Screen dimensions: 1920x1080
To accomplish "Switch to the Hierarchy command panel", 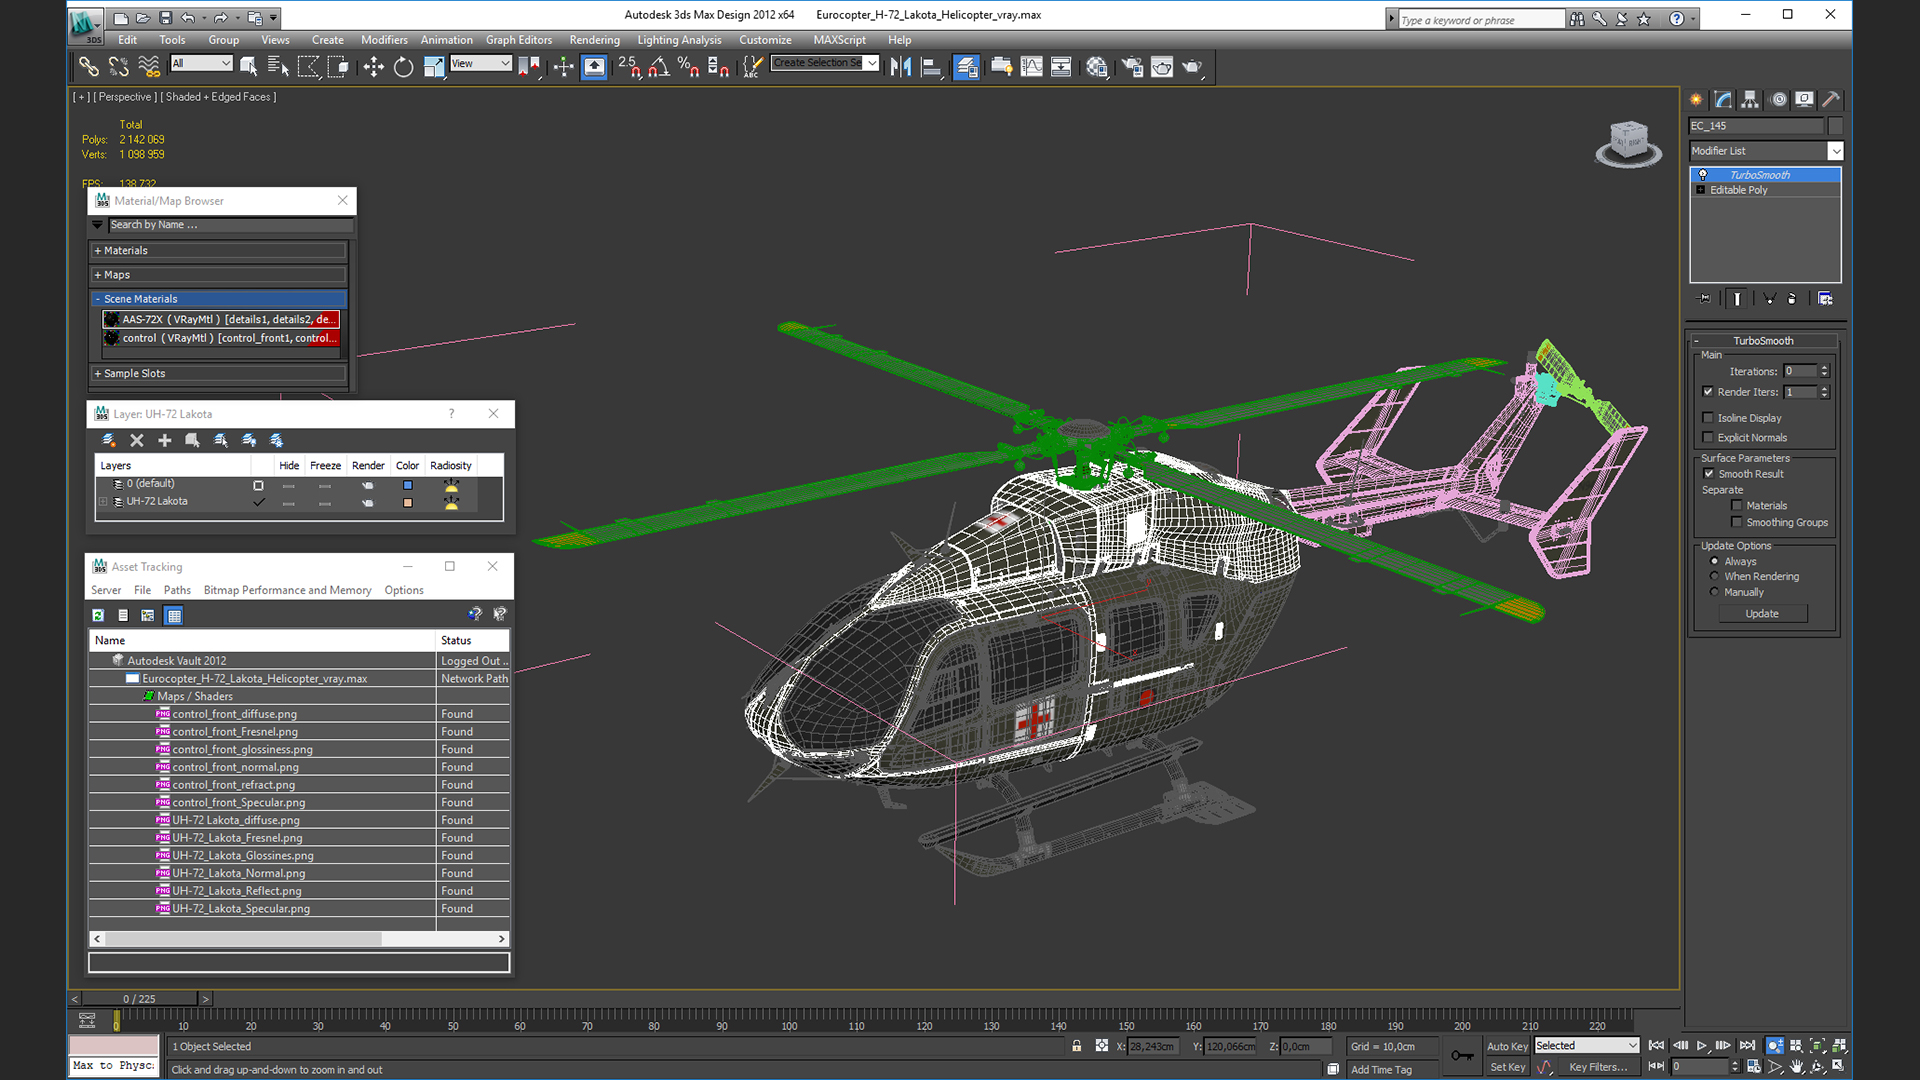I will pos(1750,99).
